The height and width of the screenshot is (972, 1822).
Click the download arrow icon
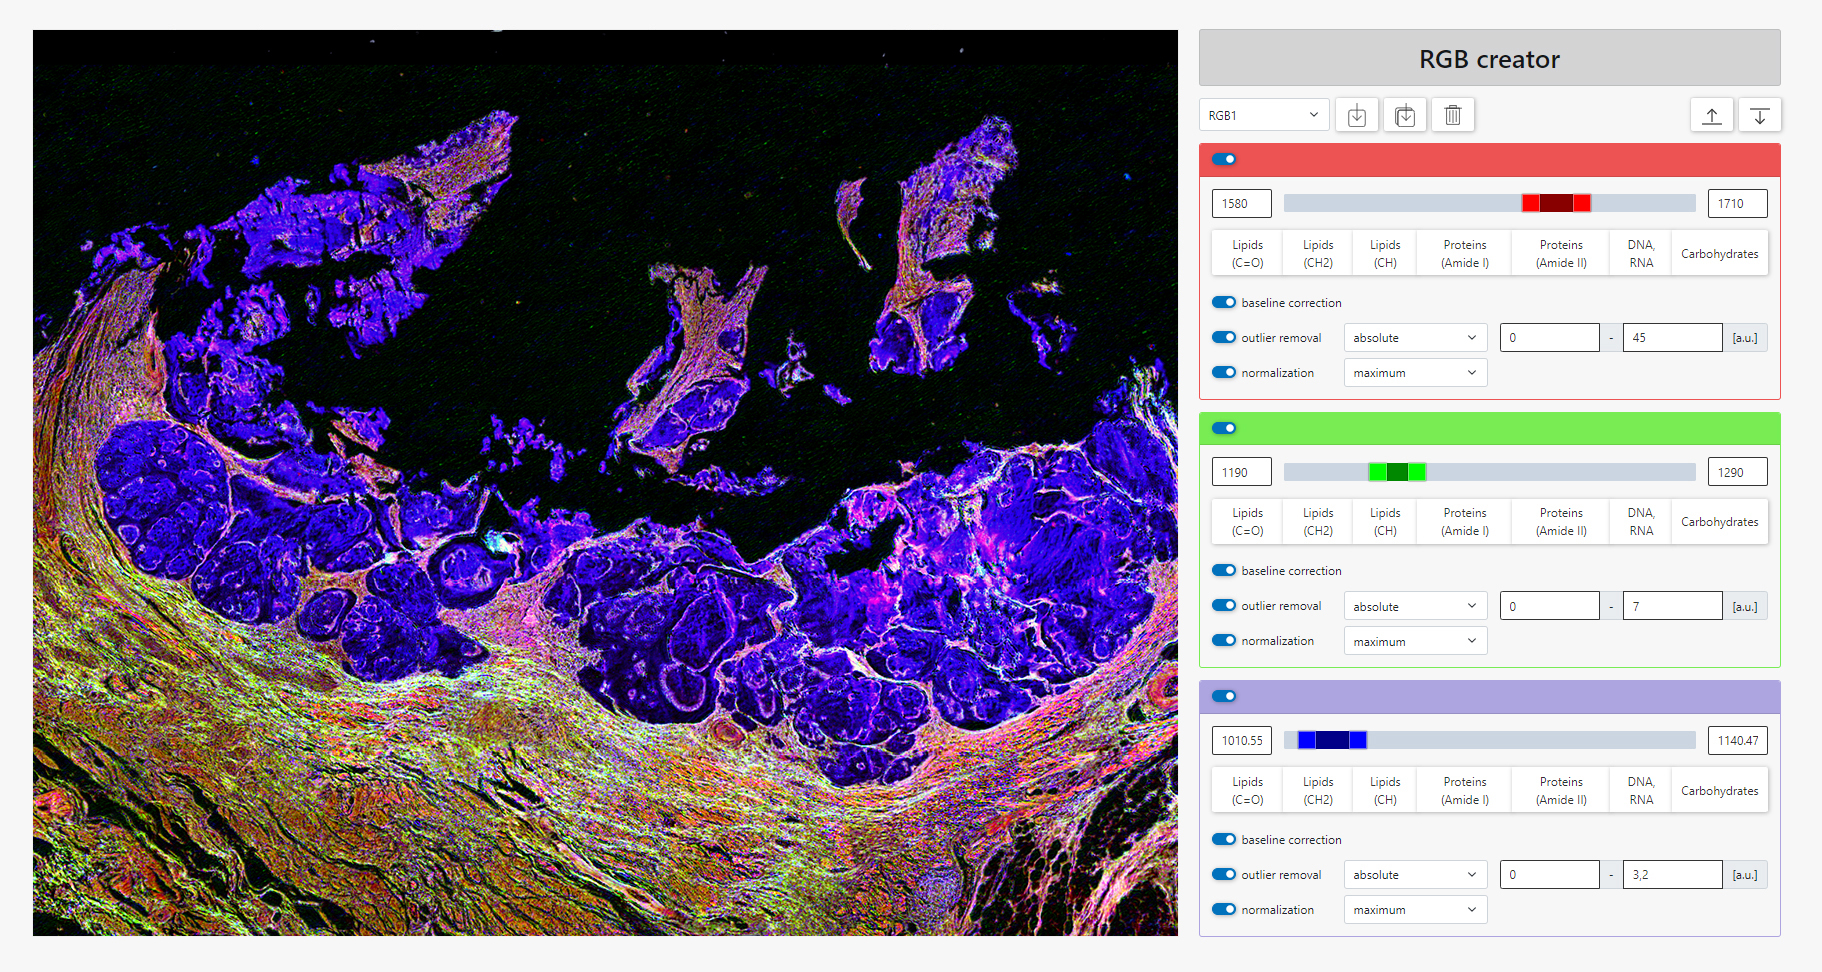1760,115
